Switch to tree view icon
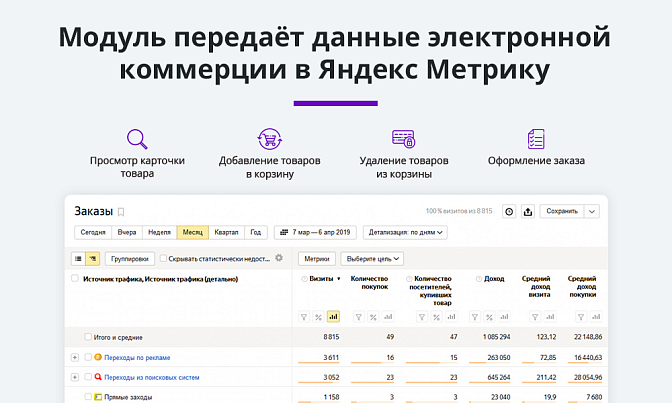 tap(93, 259)
